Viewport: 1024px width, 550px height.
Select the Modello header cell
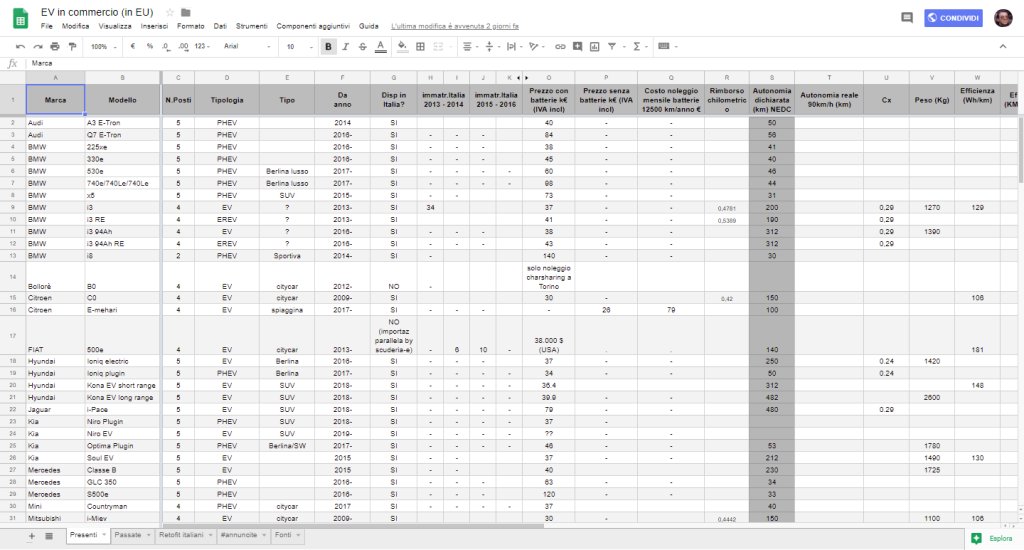click(x=122, y=100)
